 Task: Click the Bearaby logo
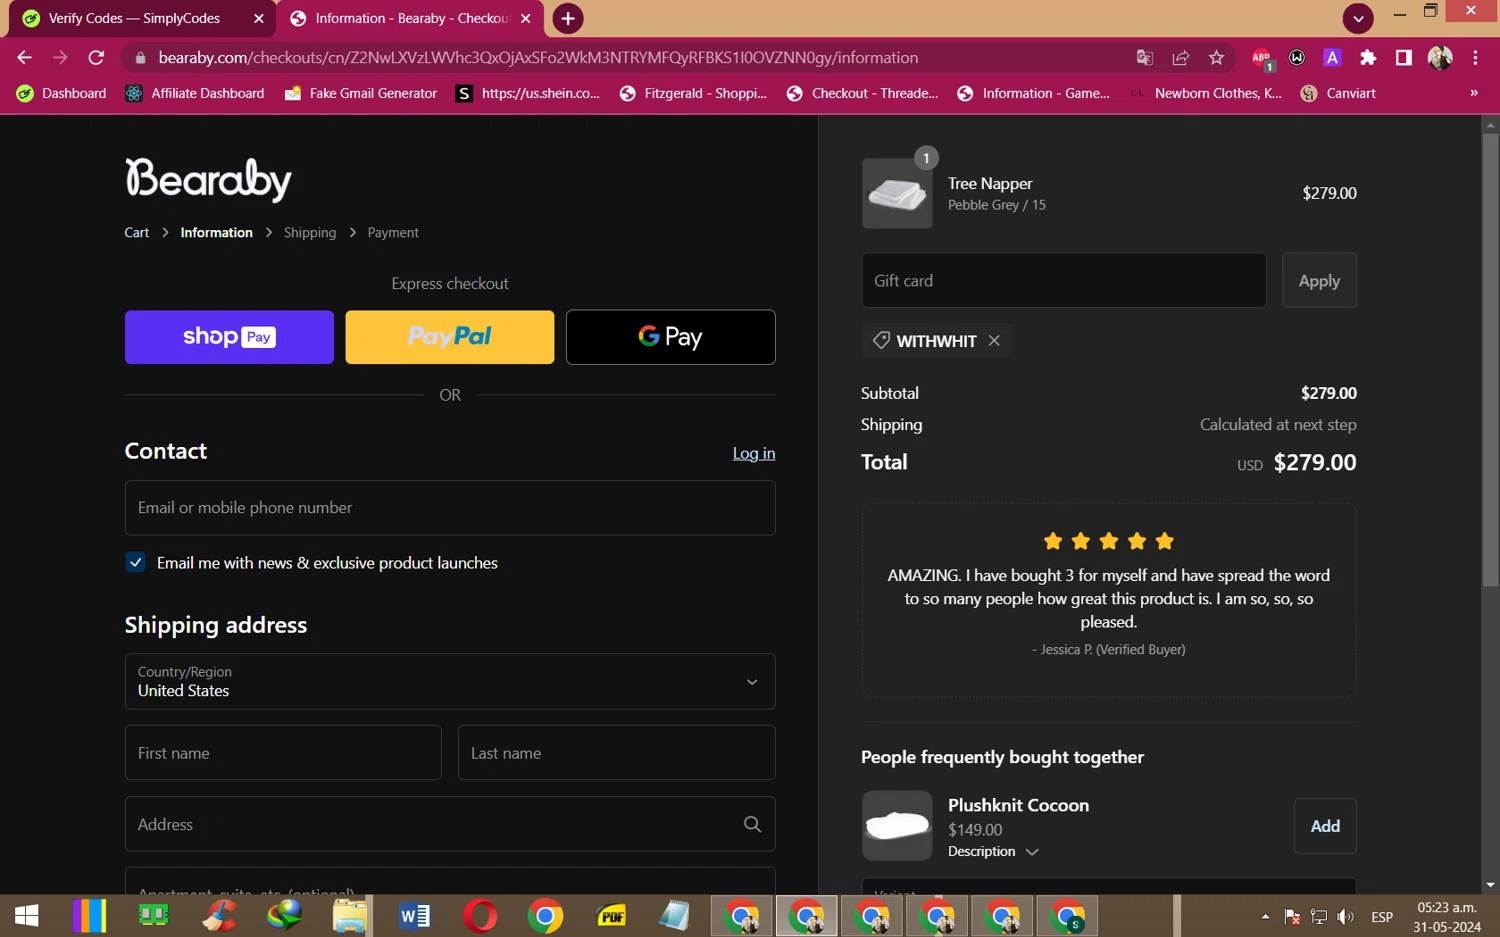208,179
